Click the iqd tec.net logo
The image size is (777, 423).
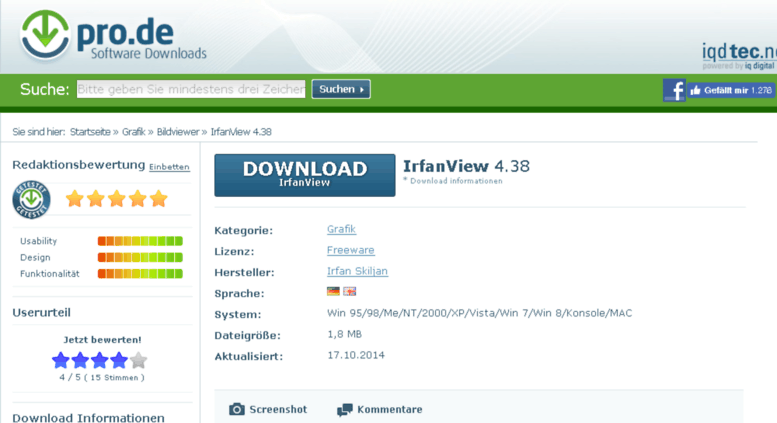tap(739, 54)
